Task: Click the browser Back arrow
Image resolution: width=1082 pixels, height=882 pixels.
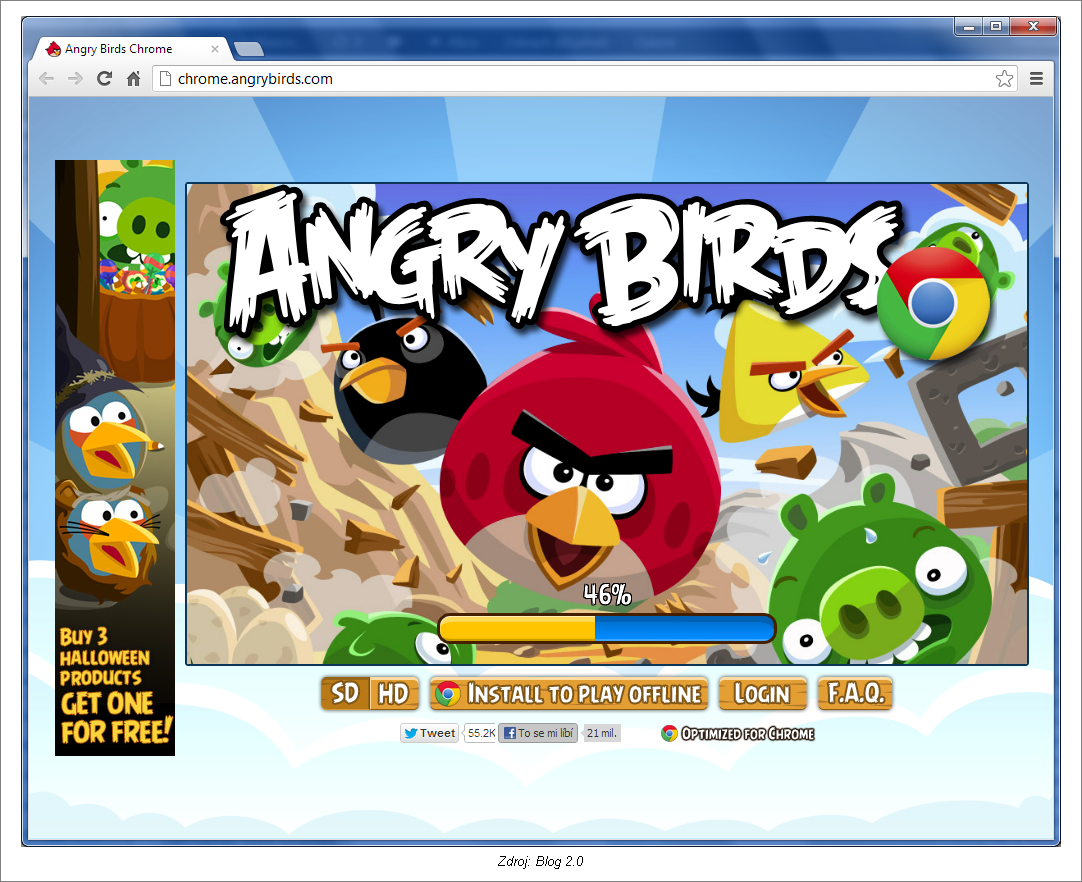Action: pyautogui.click(x=46, y=79)
